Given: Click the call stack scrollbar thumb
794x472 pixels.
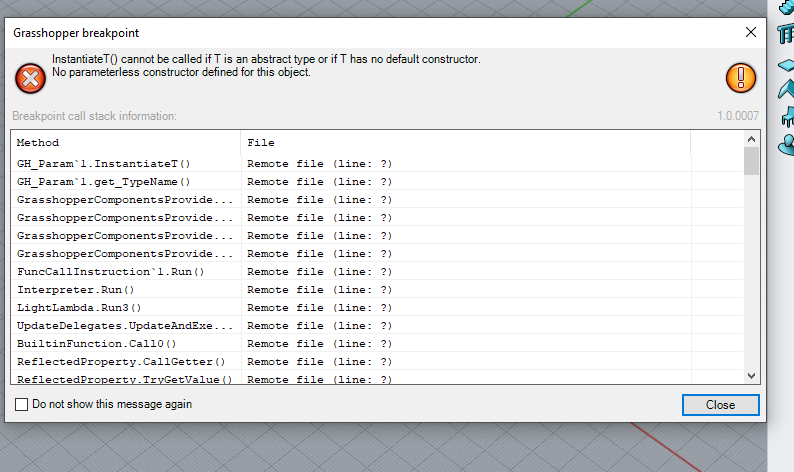Looking at the screenshot, I should coord(751,161).
